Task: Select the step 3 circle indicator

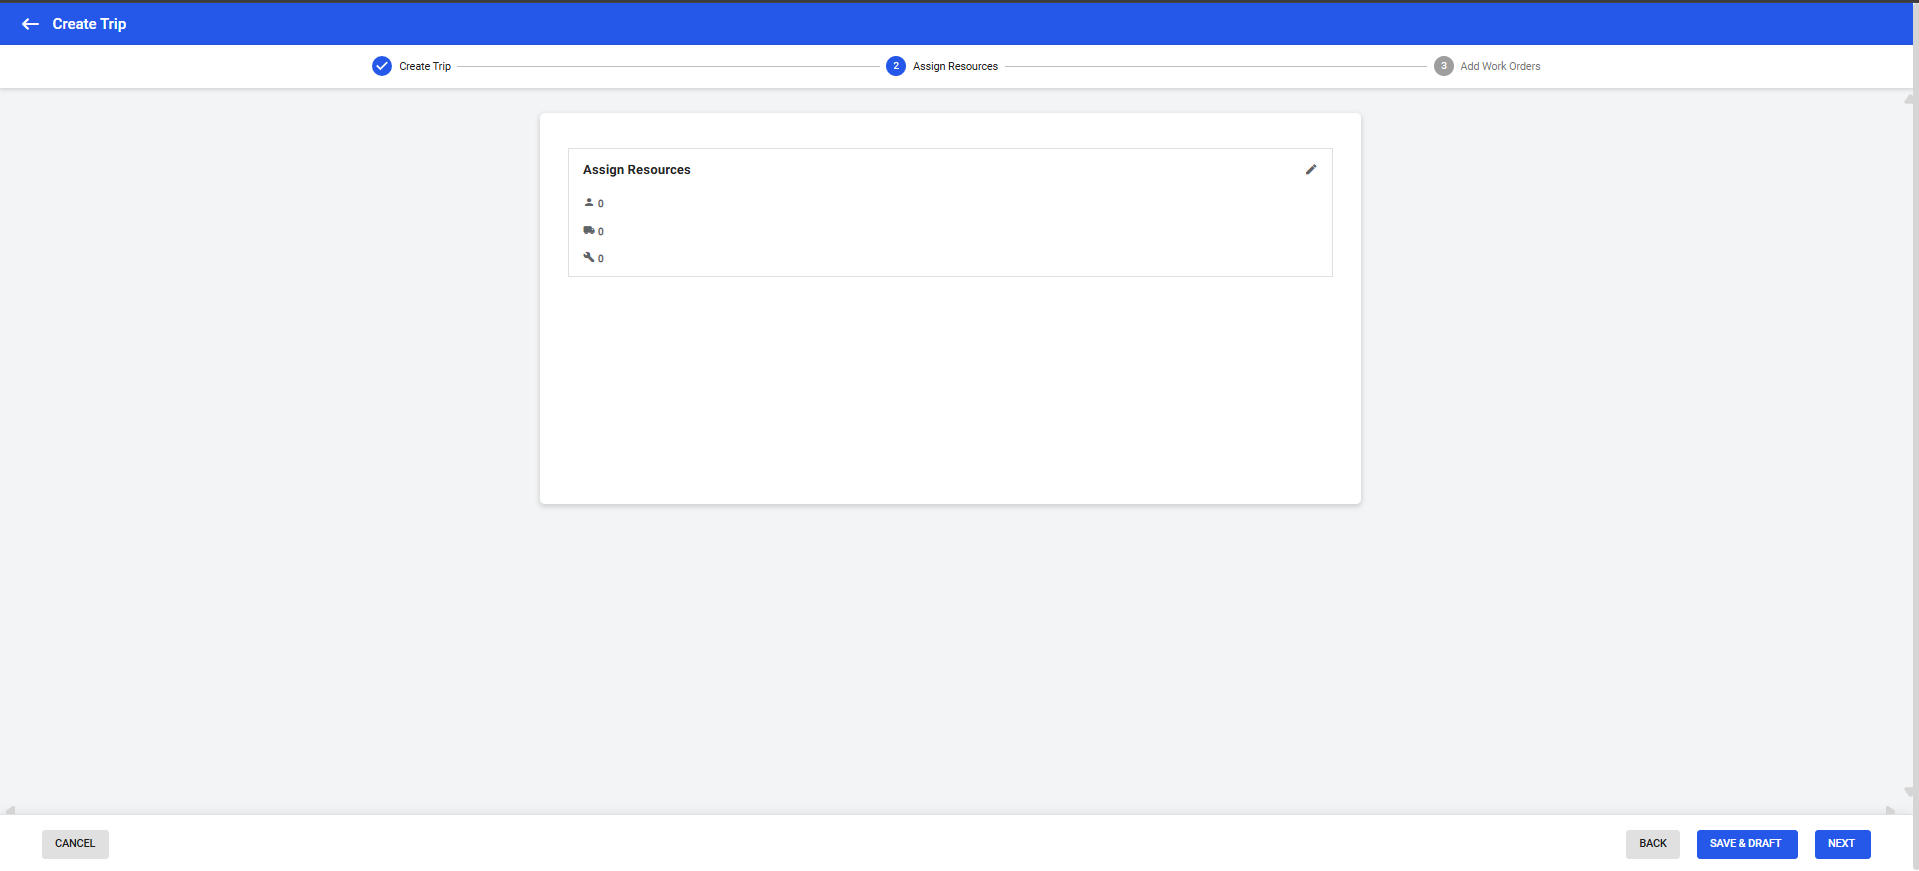Action: click(1443, 66)
